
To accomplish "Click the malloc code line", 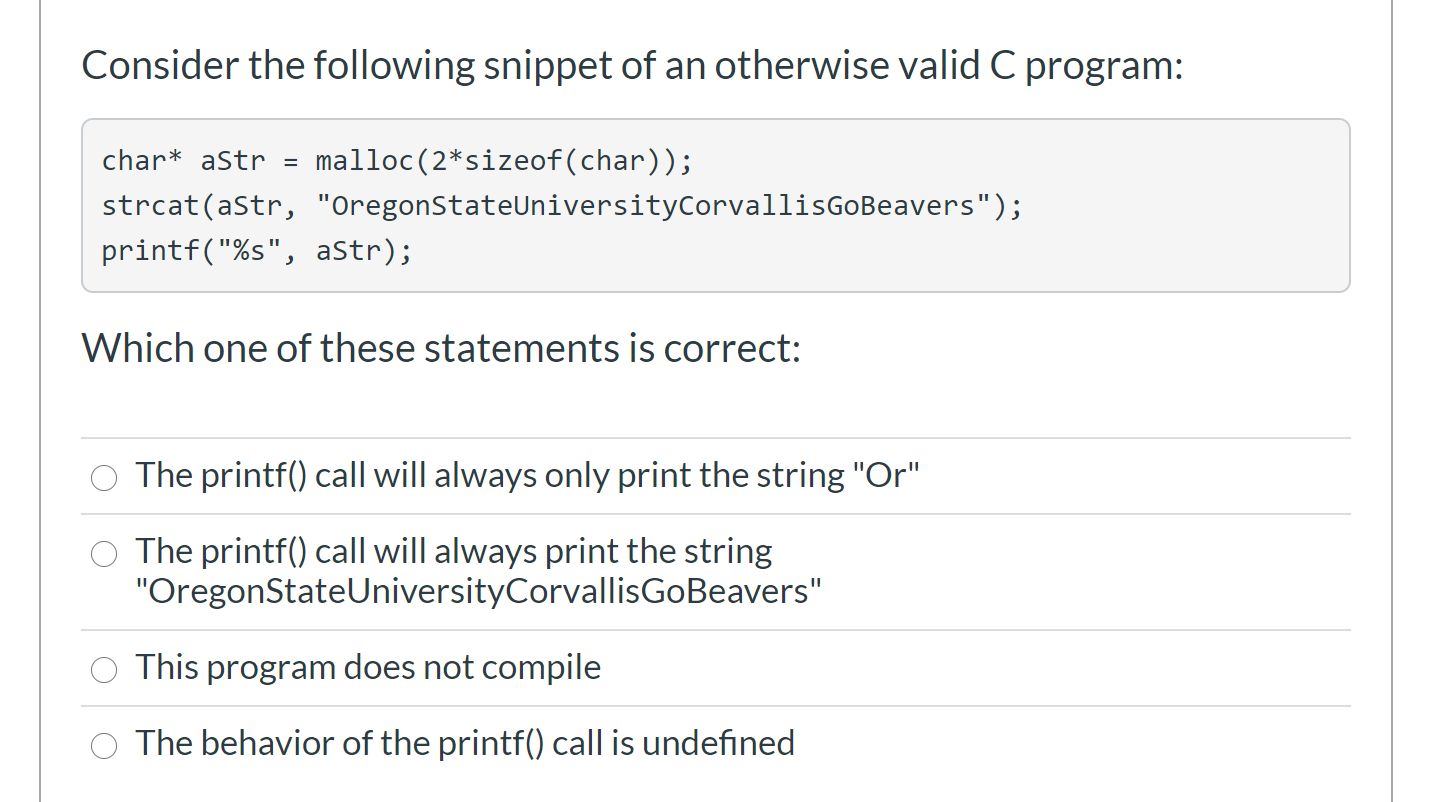I will point(396,160).
